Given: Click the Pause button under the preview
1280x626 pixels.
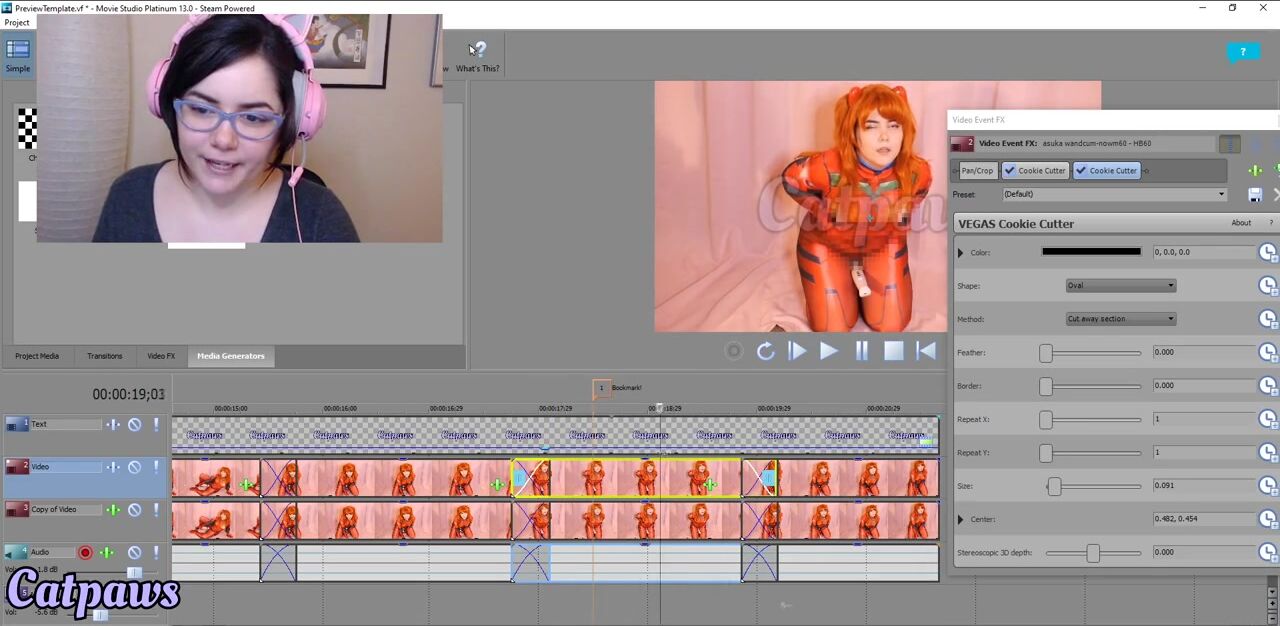Looking at the screenshot, I should coord(861,351).
